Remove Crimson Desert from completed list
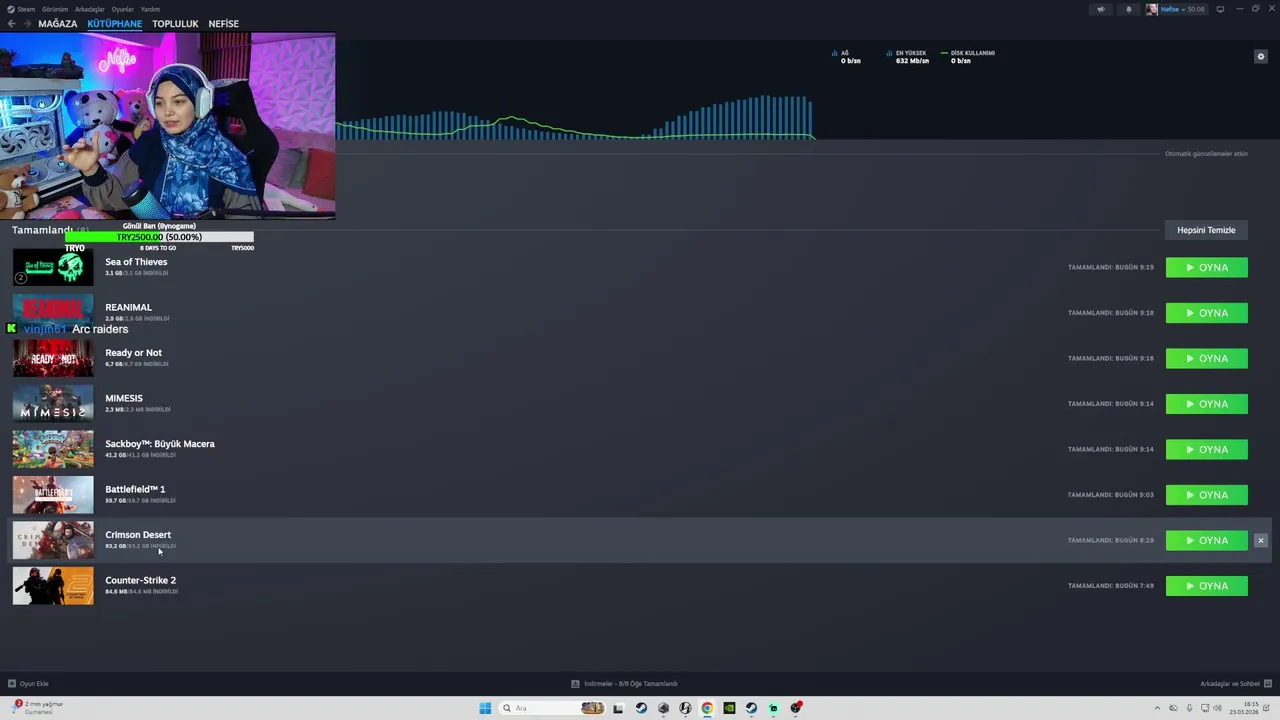The height and width of the screenshot is (720, 1280). click(x=1260, y=540)
